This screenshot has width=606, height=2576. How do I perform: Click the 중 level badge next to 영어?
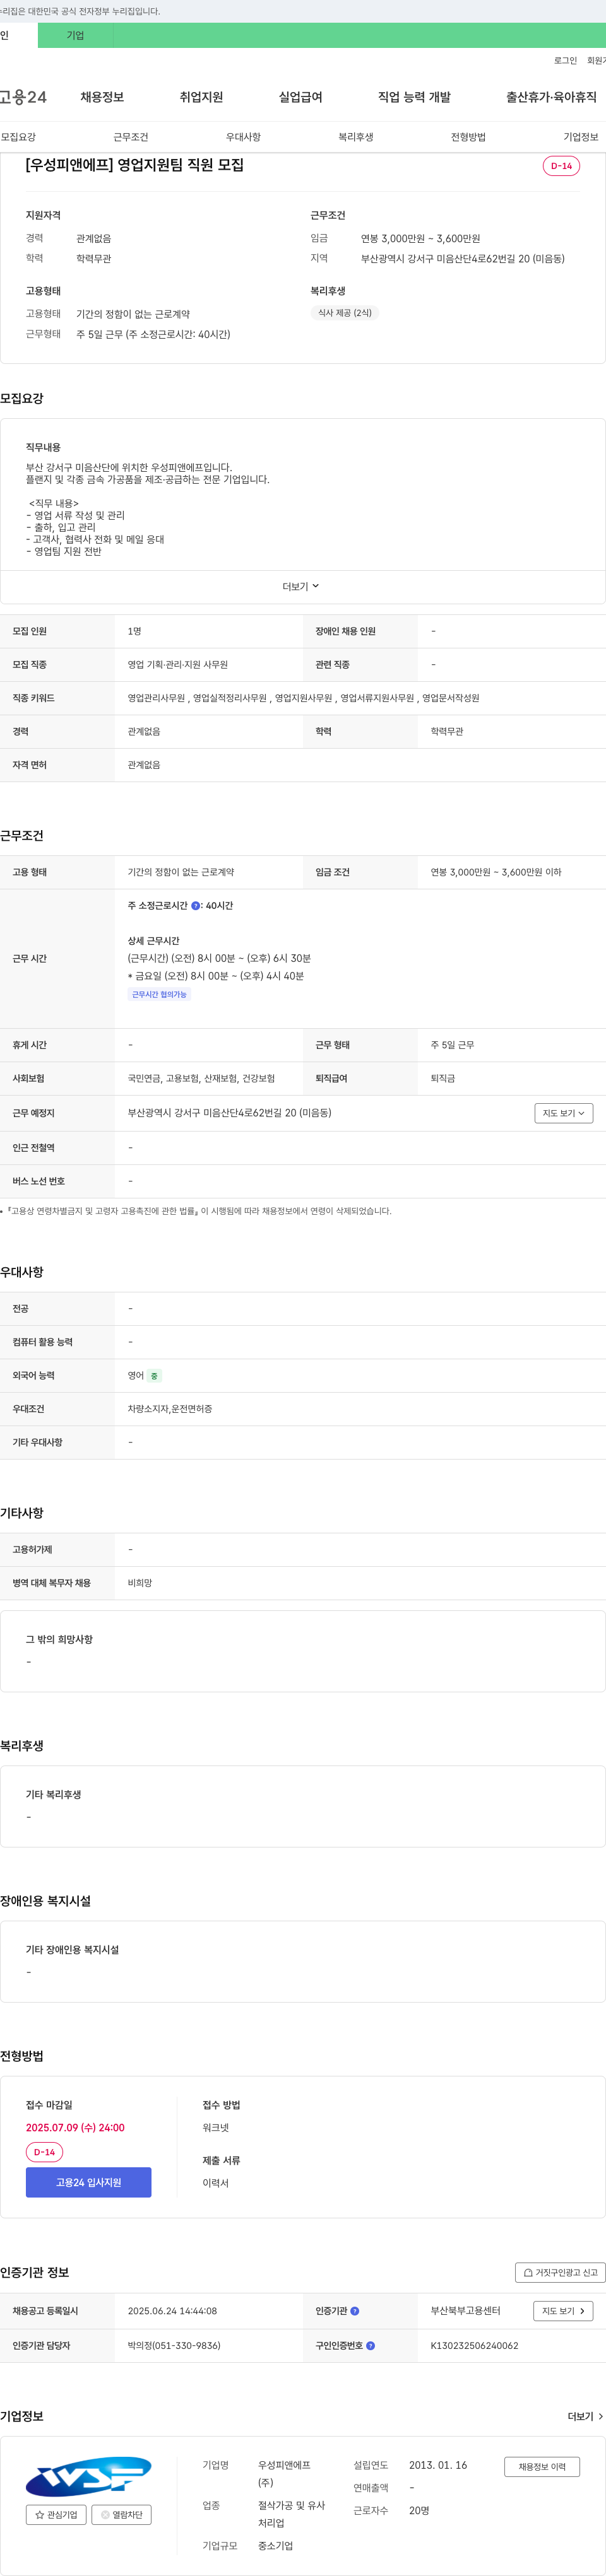[155, 1375]
